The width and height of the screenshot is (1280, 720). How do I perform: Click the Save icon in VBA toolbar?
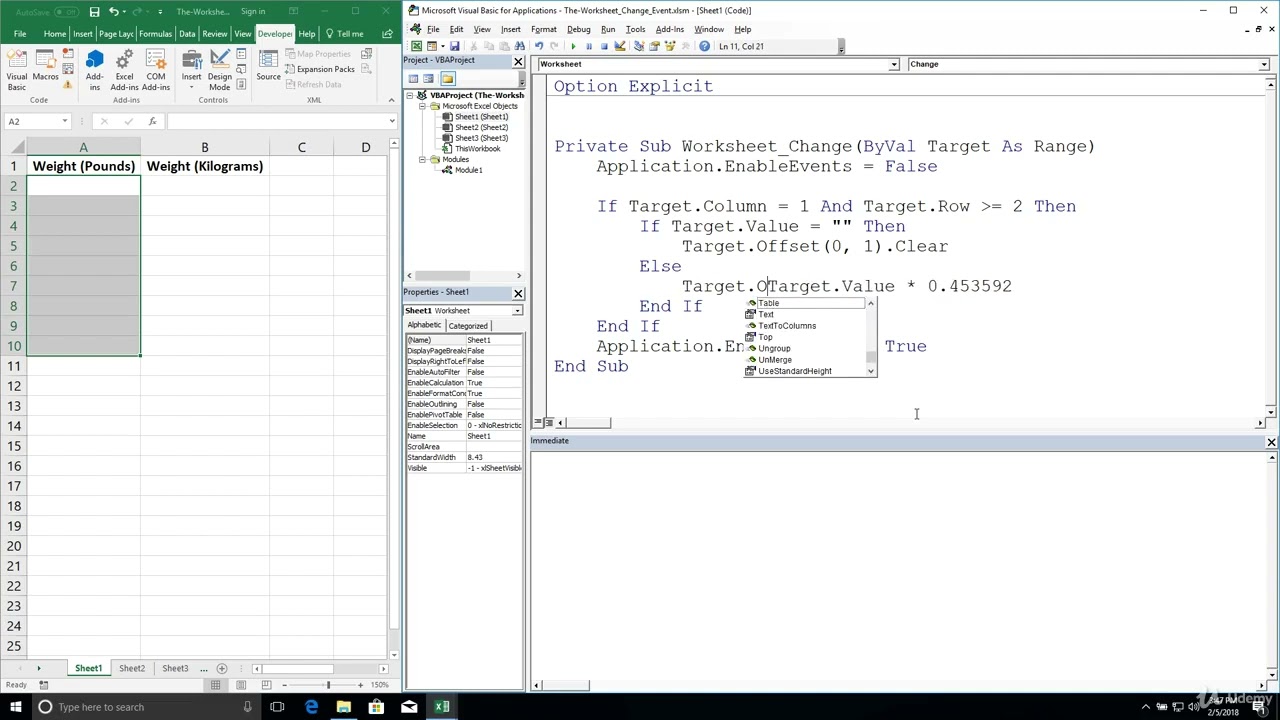pos(454,46)
